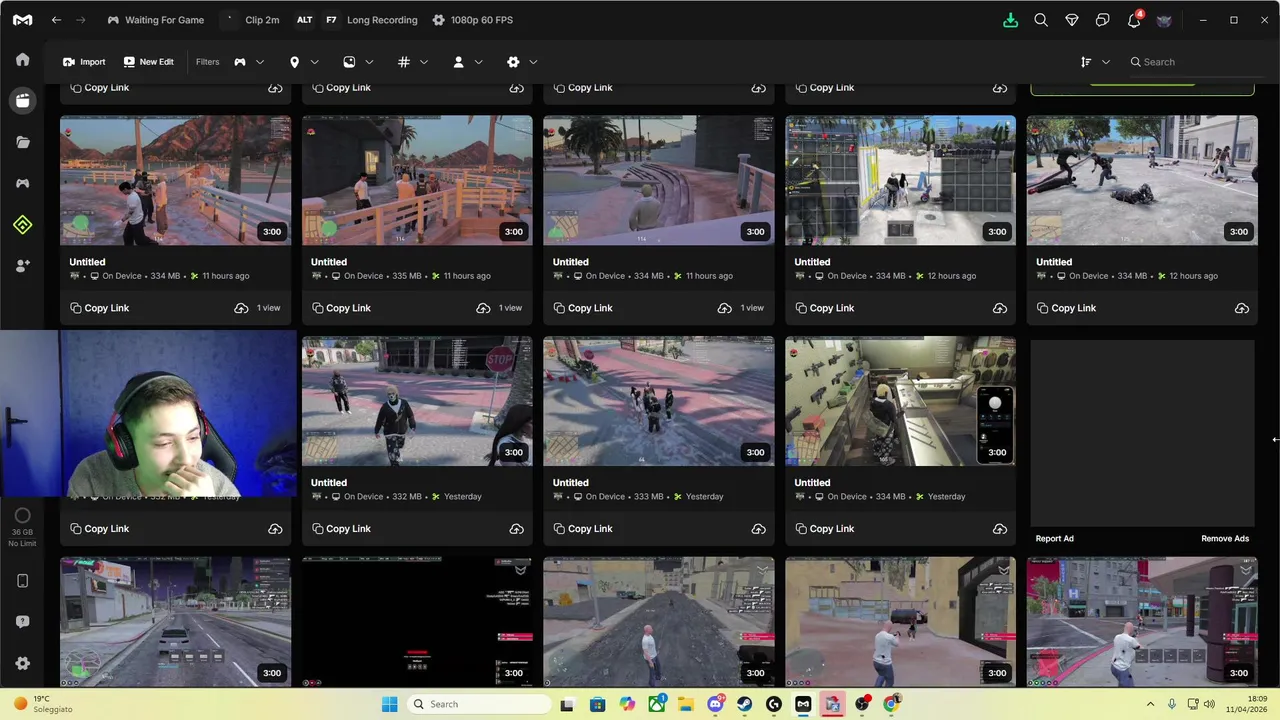Open notifications bell with 4 badge
The height and width of the screenshot is (720, 1280).
click(x=1134, y=20)
